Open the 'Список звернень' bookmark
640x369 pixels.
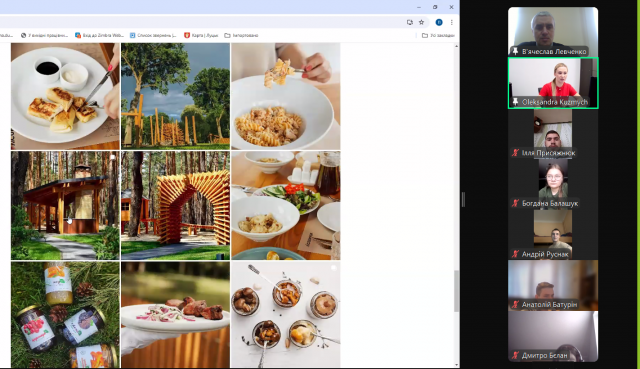click(153, 36)
